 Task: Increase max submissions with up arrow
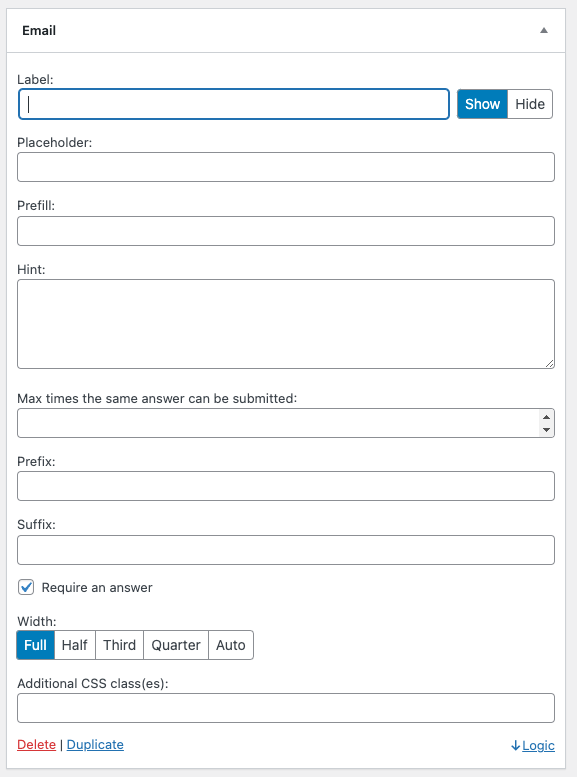tap(546, 417)
